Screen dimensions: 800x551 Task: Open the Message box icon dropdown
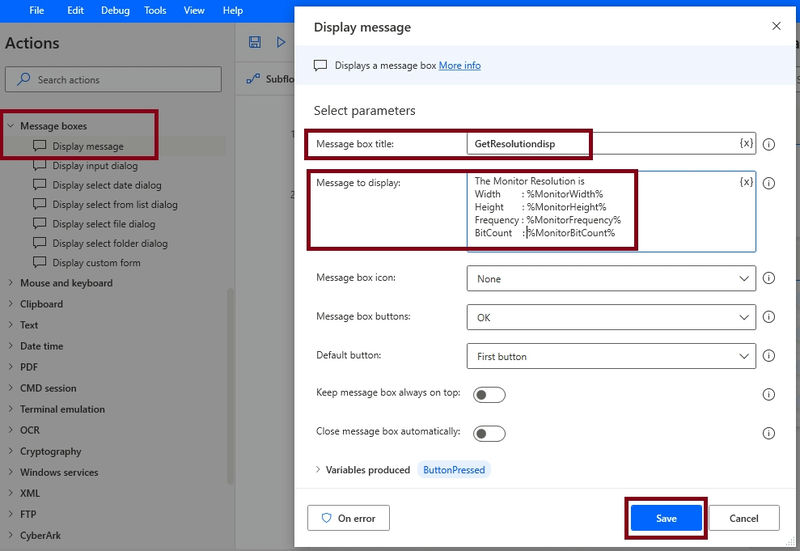pyautogui.click(x=611, y=279)
